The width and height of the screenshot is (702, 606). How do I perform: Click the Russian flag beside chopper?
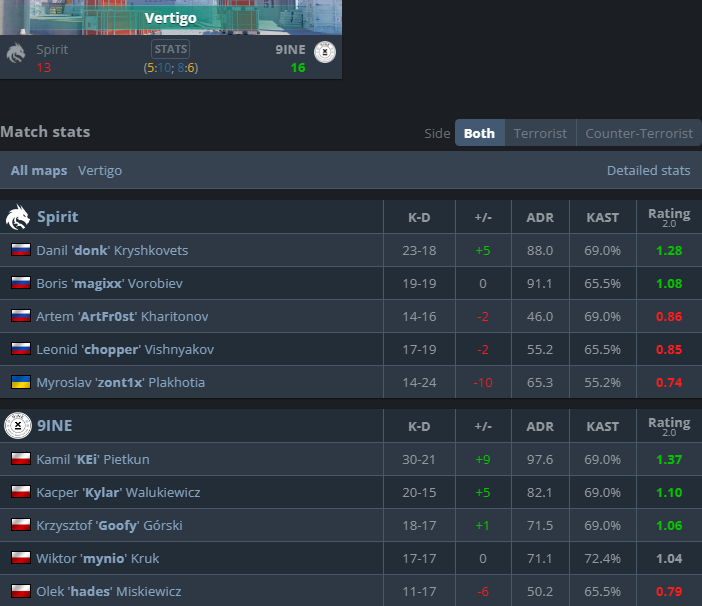[x=21, y=349]
